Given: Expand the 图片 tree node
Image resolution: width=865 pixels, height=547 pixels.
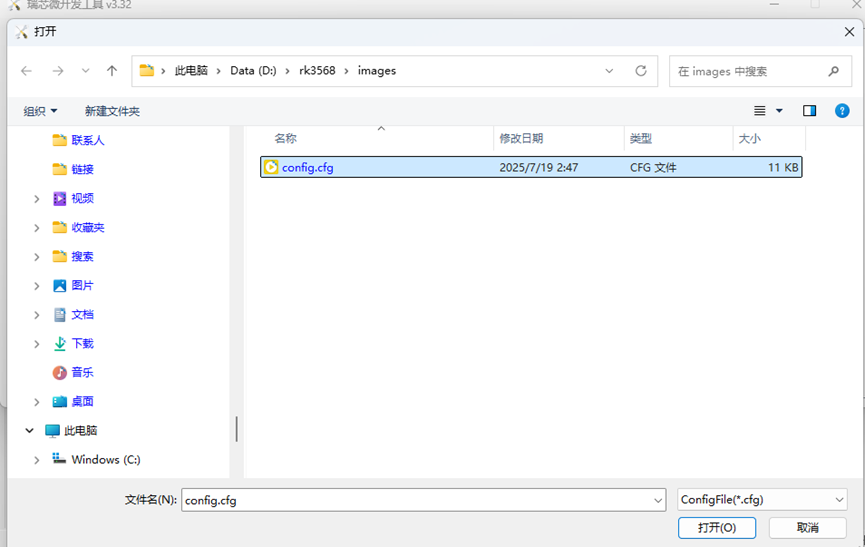Looking at the screenshot, I should point(36,286).
